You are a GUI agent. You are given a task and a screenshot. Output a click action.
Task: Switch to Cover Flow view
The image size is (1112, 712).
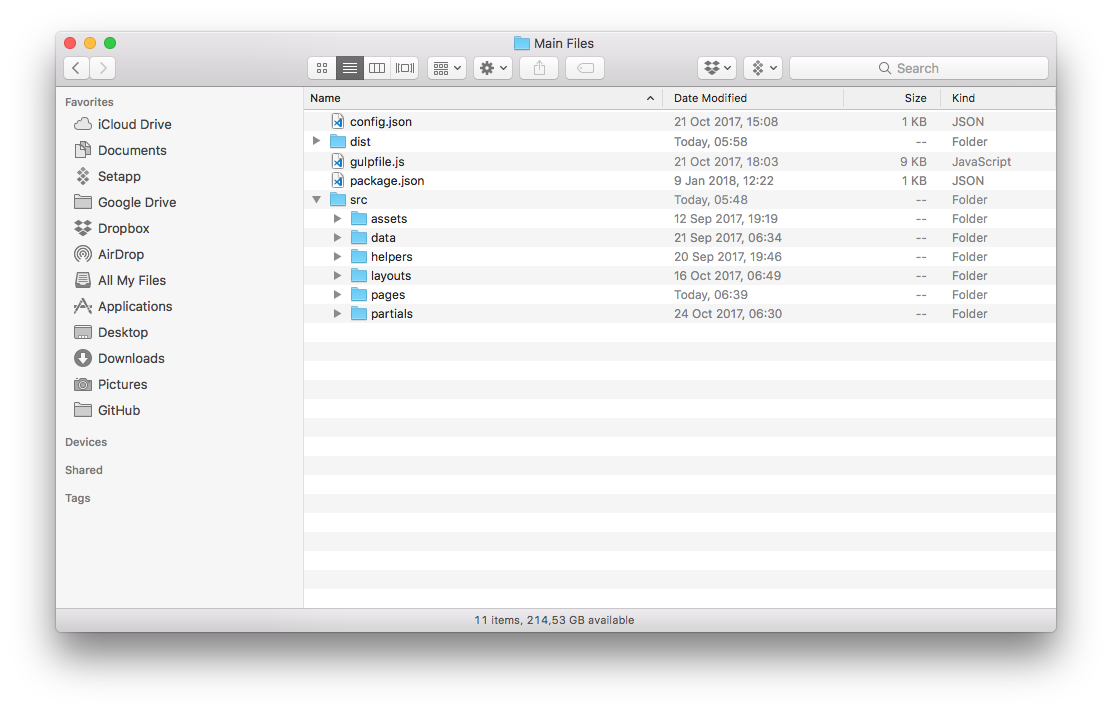(405, 68)
